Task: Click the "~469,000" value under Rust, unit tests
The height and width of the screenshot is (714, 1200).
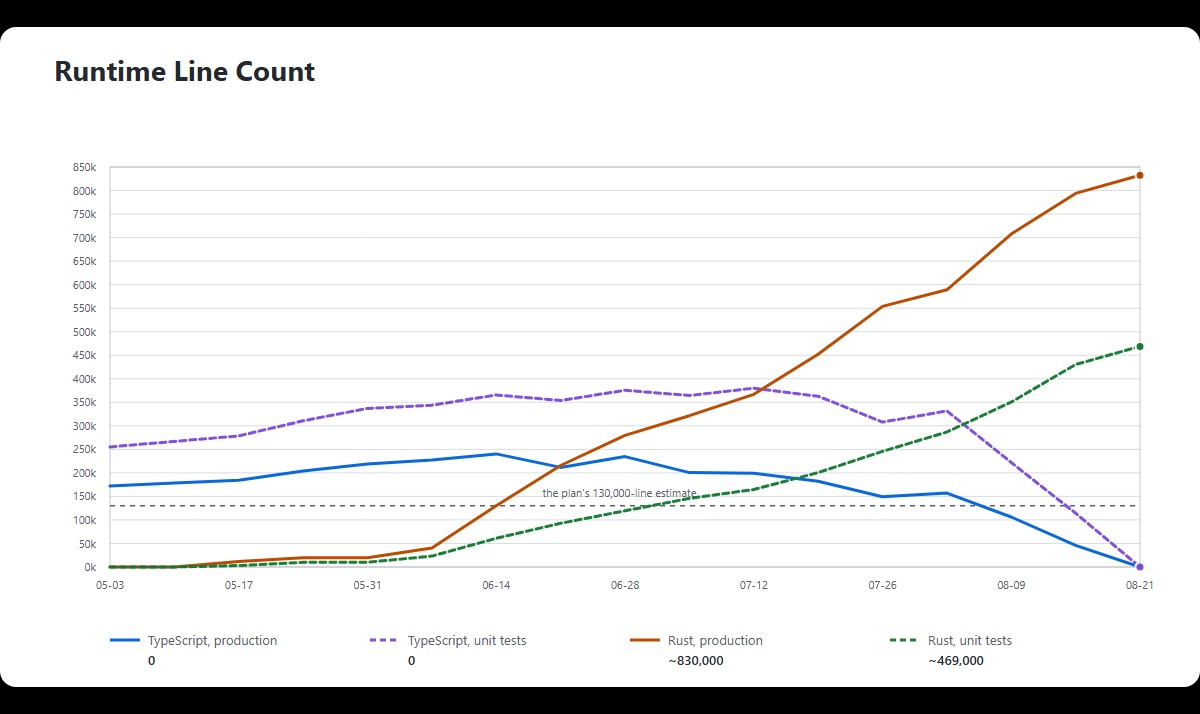Action: 956,661
